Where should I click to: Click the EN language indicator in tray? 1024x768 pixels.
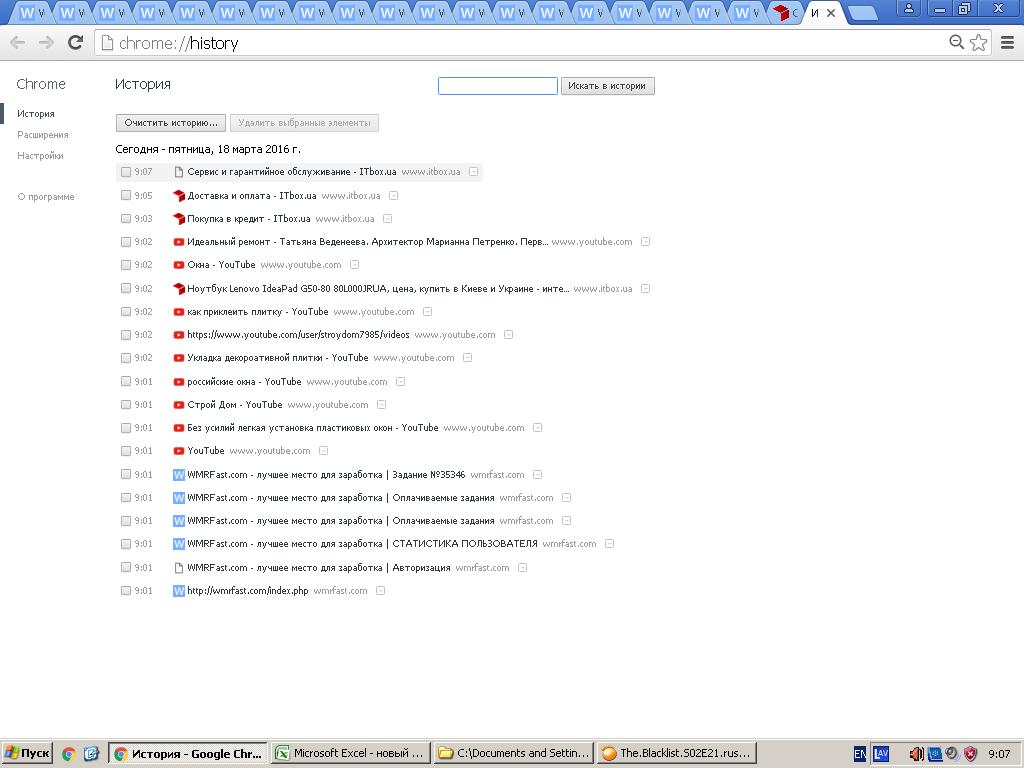click(x=860, y=754)
